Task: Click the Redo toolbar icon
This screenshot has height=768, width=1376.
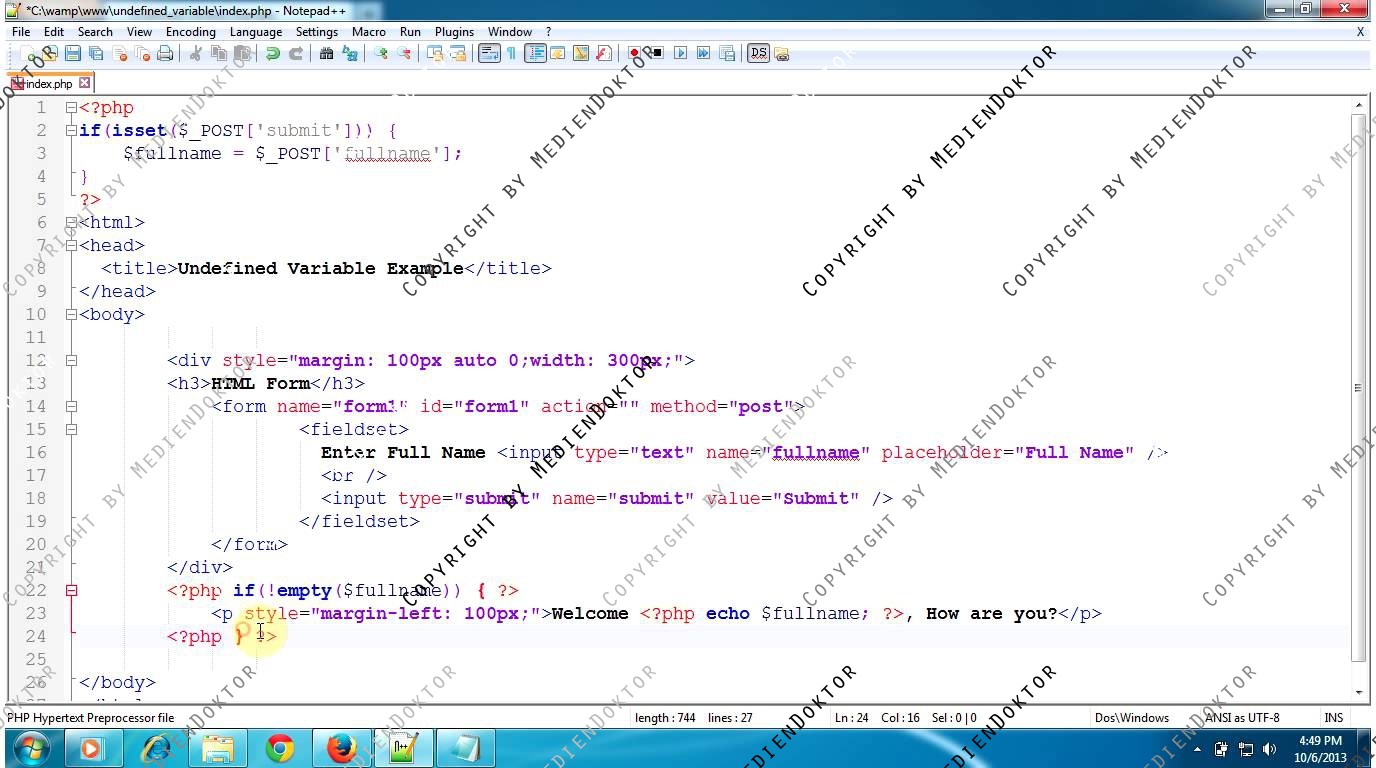Action: (296, 54)
